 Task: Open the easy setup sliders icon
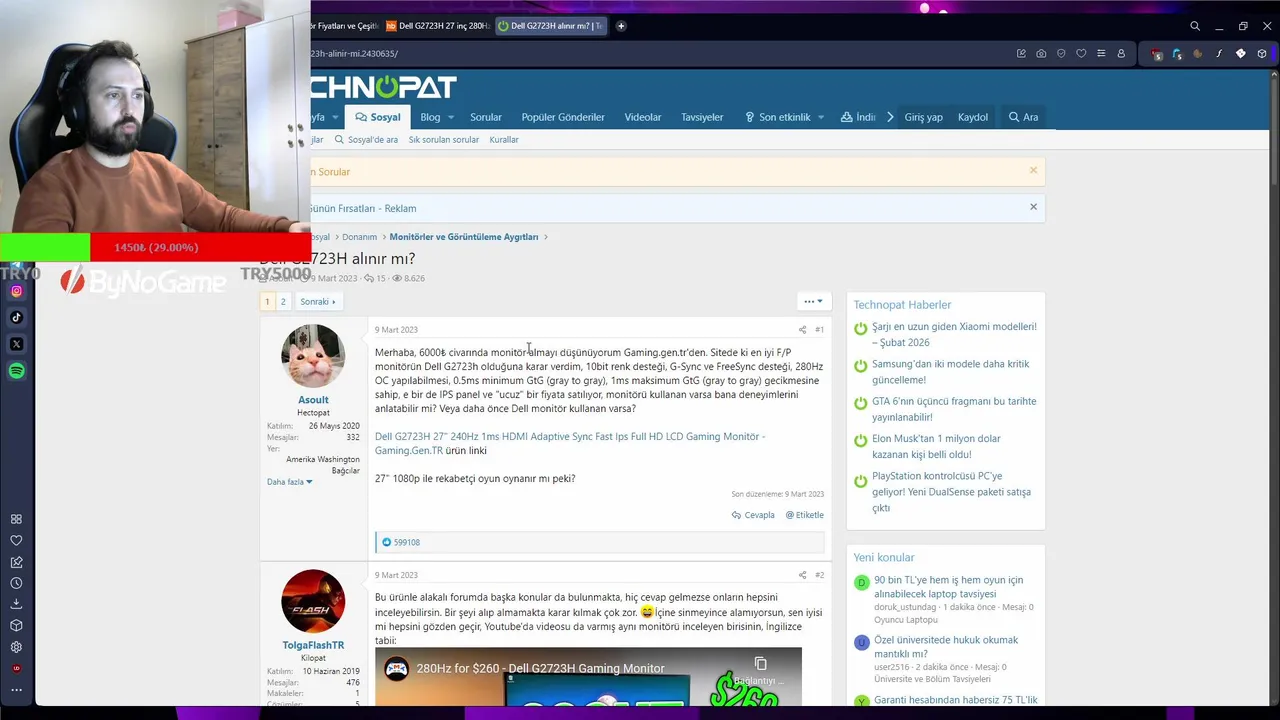pyautogui.click(x=1101, y=54)
